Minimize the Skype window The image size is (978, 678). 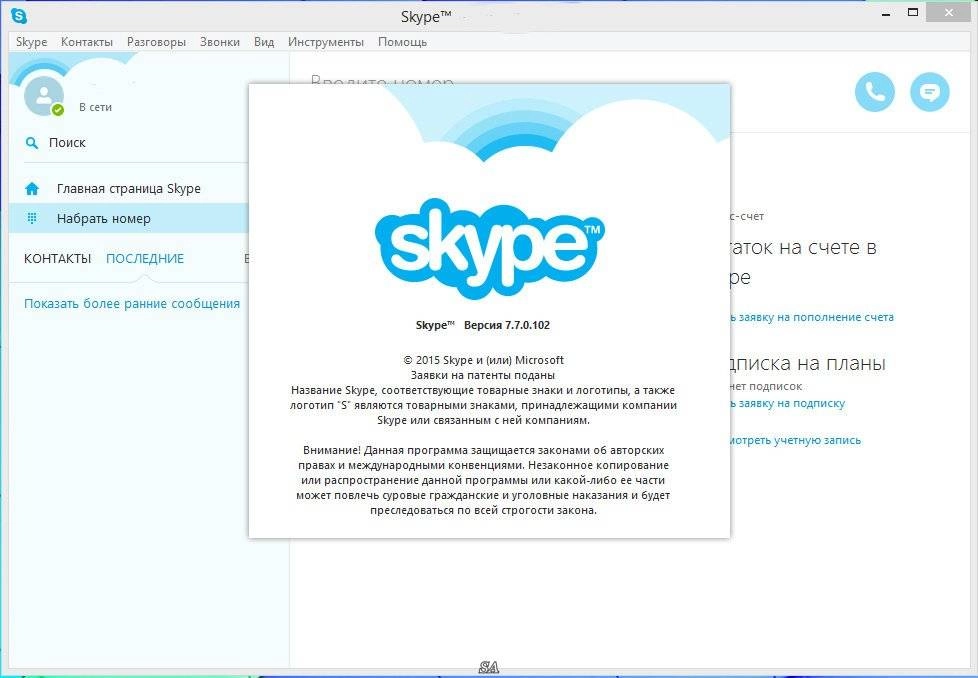coord(886,14)
